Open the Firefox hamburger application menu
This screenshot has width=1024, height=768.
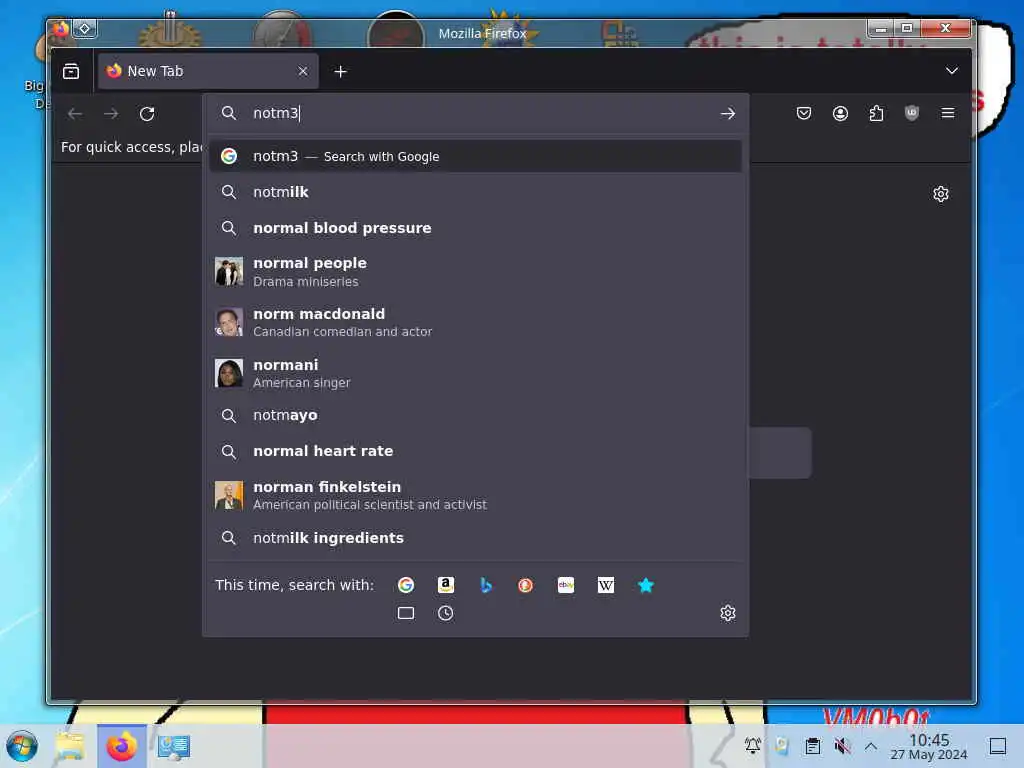click(948, 113)
